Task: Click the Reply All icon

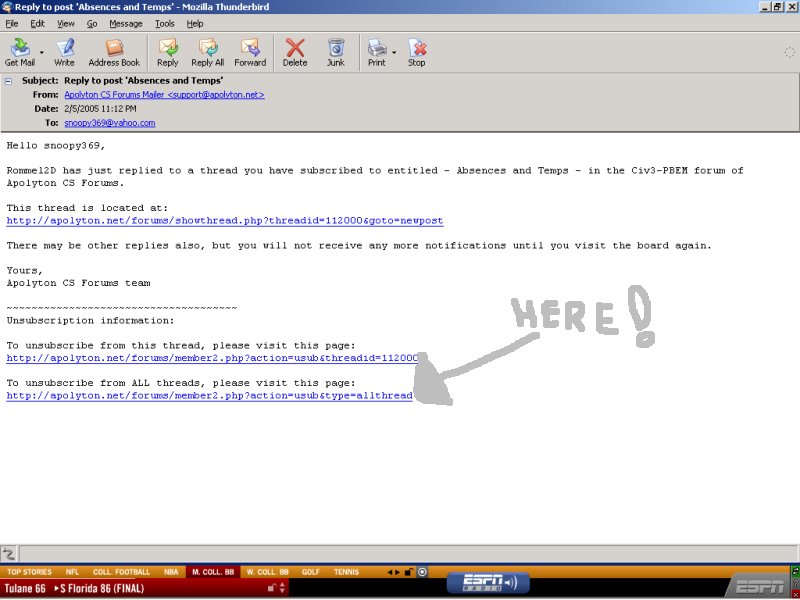Action: (x=208, y=52)
